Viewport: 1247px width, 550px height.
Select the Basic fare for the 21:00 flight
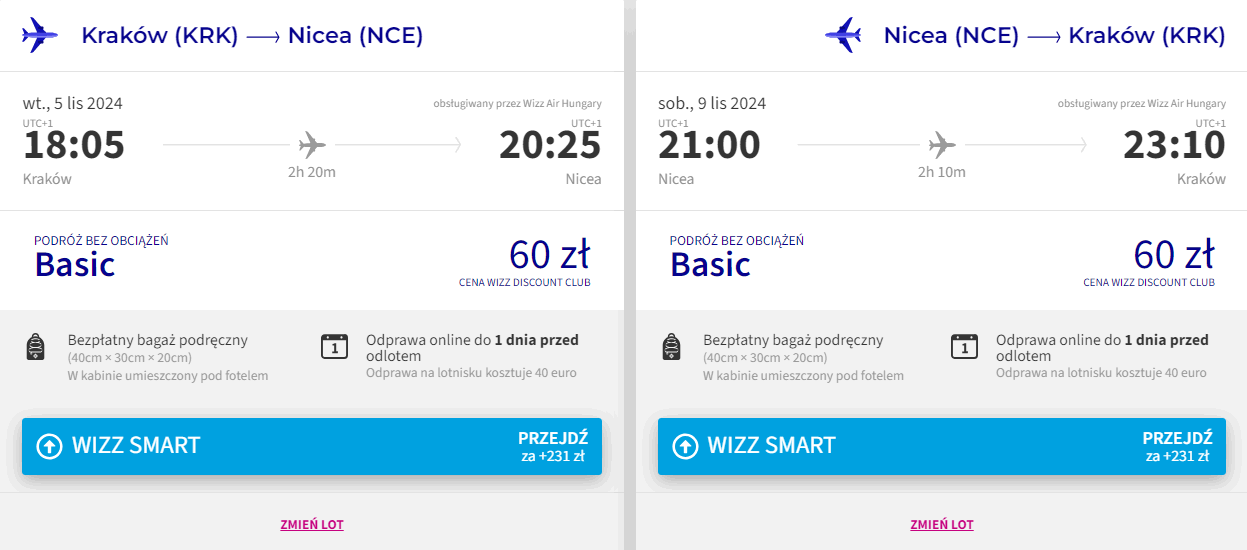pos(710,264)
